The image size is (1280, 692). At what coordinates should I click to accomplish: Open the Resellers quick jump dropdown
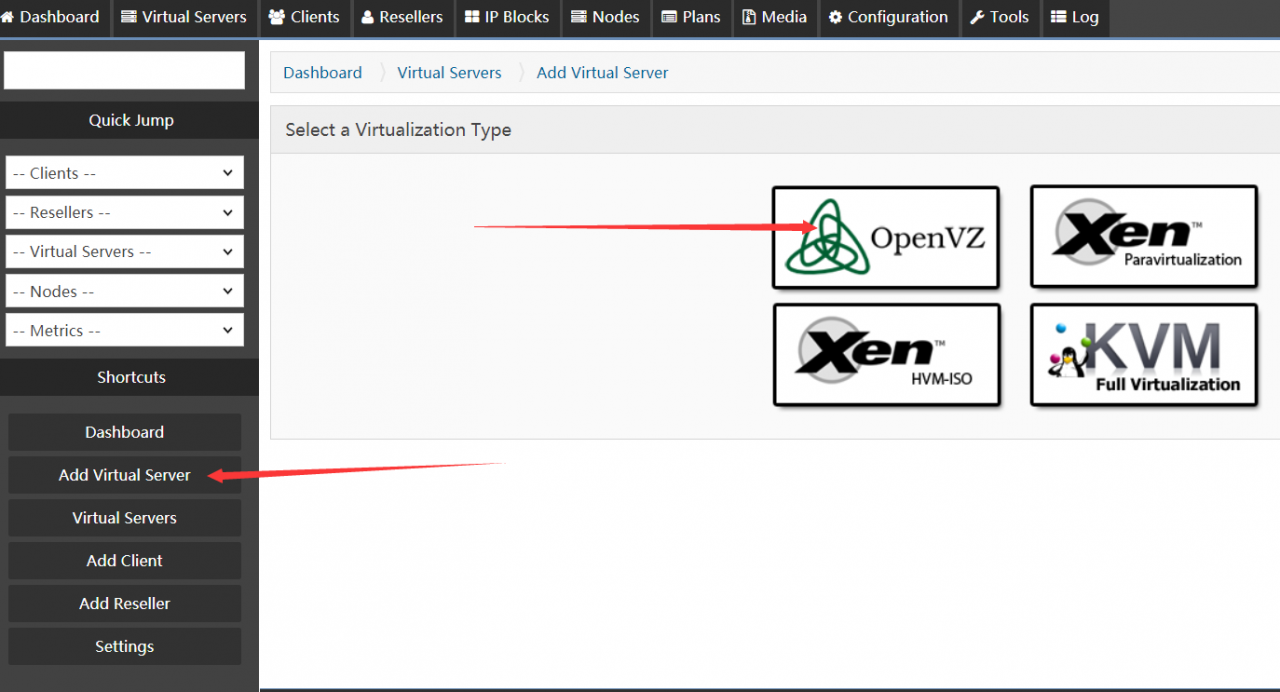[x=124, y=212]
